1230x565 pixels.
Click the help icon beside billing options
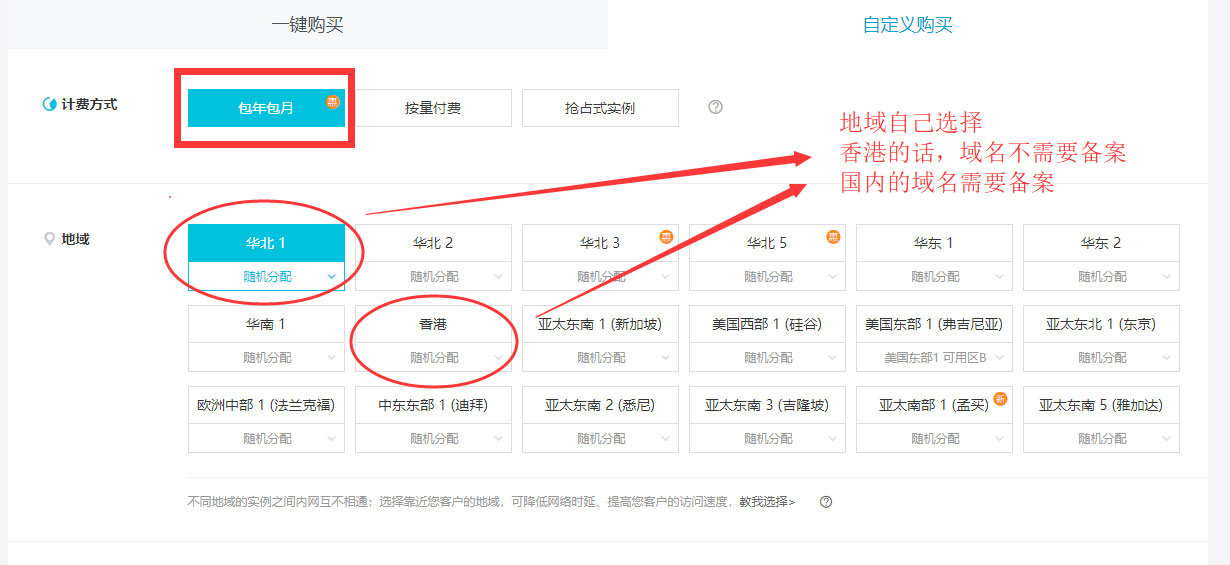click(x=715, y=107)
